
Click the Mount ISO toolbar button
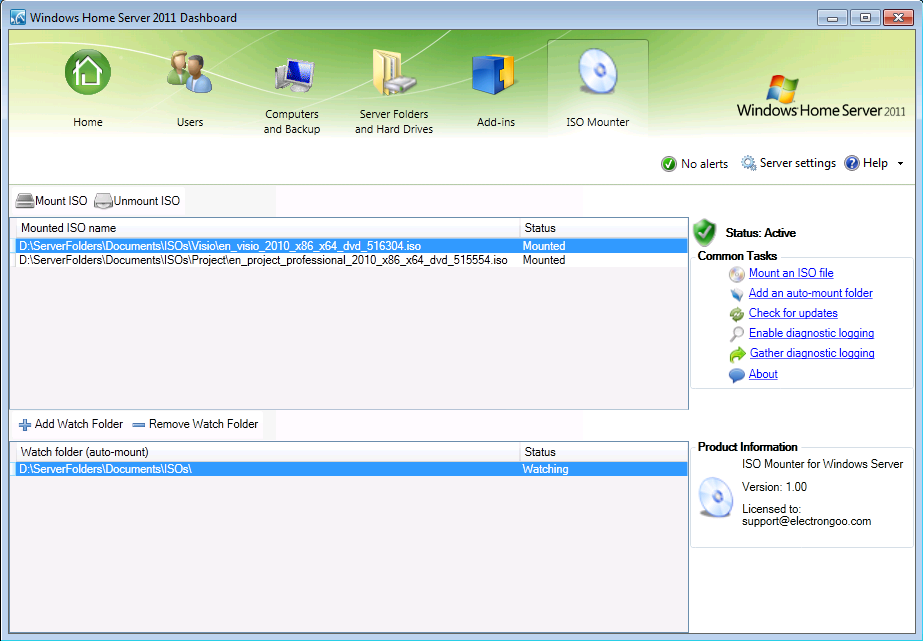pos(52,201)
